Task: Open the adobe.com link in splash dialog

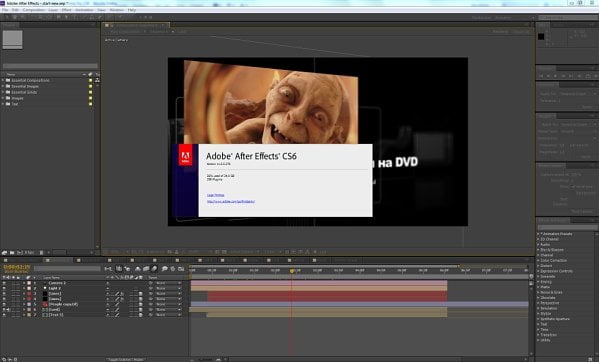Action: tap(231, 201)
